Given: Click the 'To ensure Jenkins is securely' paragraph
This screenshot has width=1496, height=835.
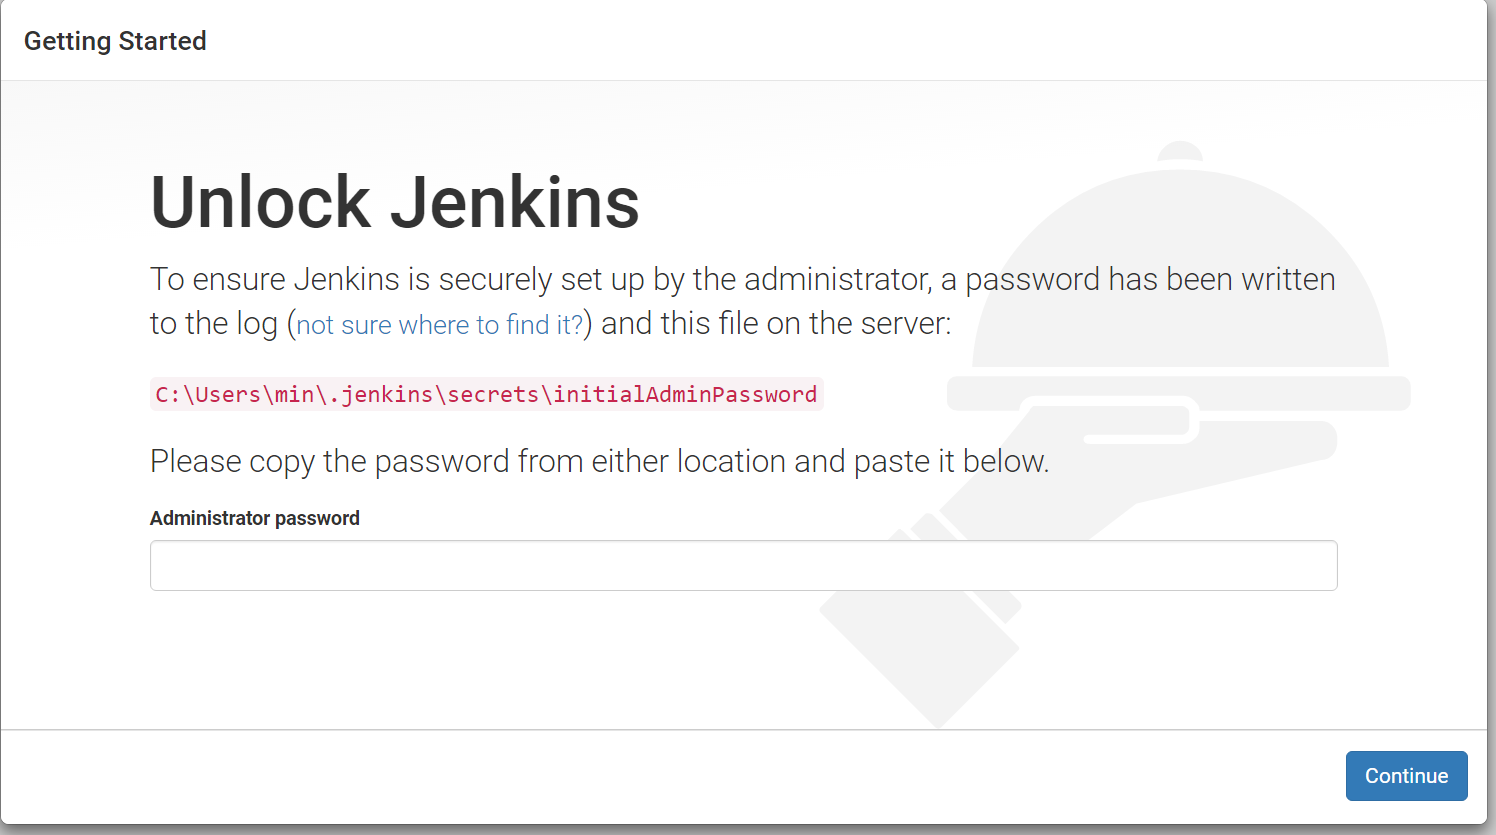Looking at the screenshot, I should point(742,301).
